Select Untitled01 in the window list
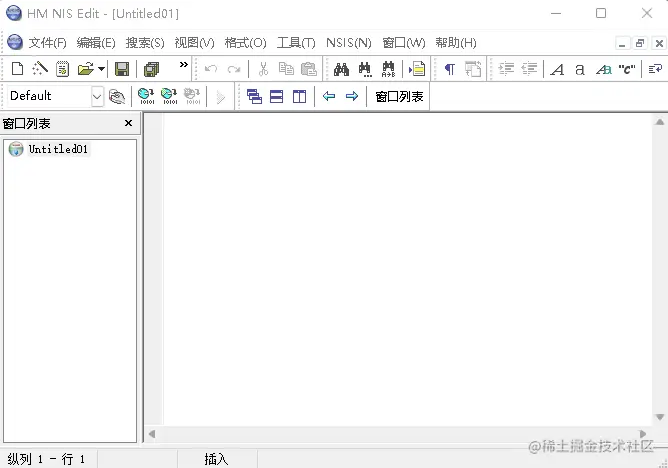The width and height of the screenshot is (668, 468). (58, 149)
